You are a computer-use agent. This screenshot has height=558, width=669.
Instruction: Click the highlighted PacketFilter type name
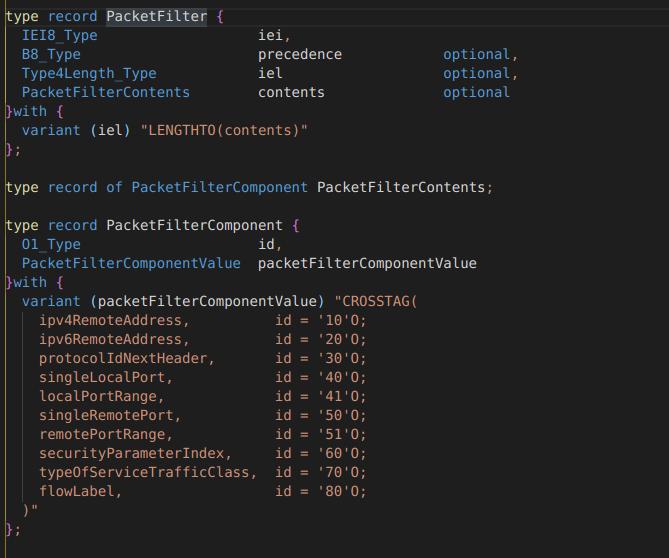coord(156,17)
